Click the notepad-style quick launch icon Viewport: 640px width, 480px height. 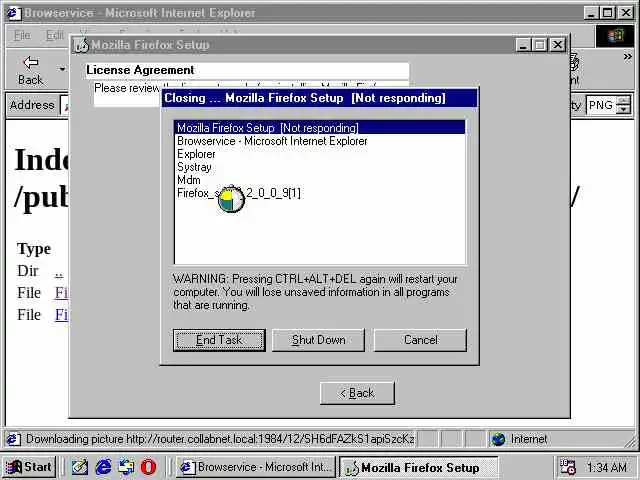(80, 467)
